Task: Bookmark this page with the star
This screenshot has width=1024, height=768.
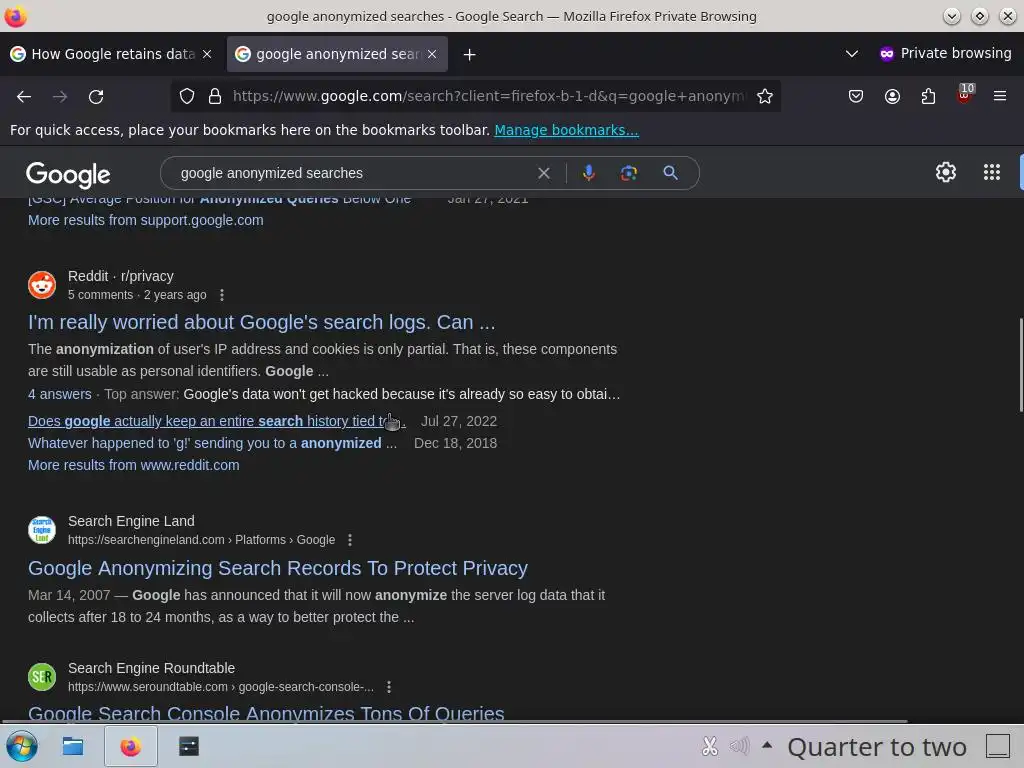Action: coord(765,97)
